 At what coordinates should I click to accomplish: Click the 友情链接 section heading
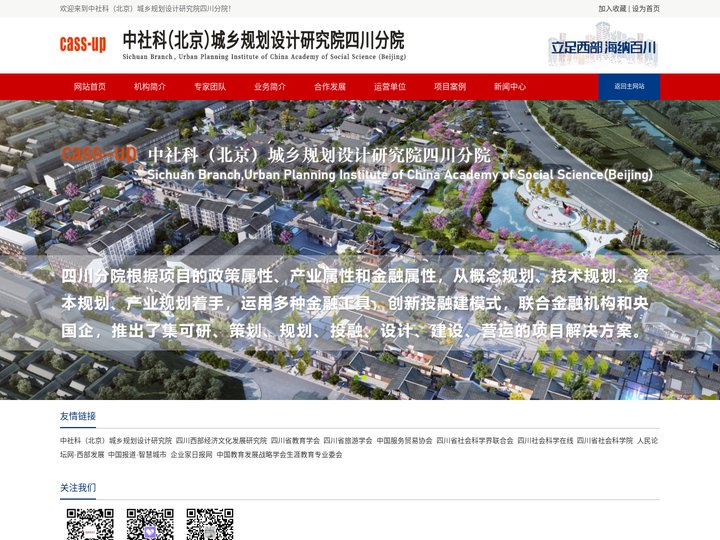[x=78, y=416]
